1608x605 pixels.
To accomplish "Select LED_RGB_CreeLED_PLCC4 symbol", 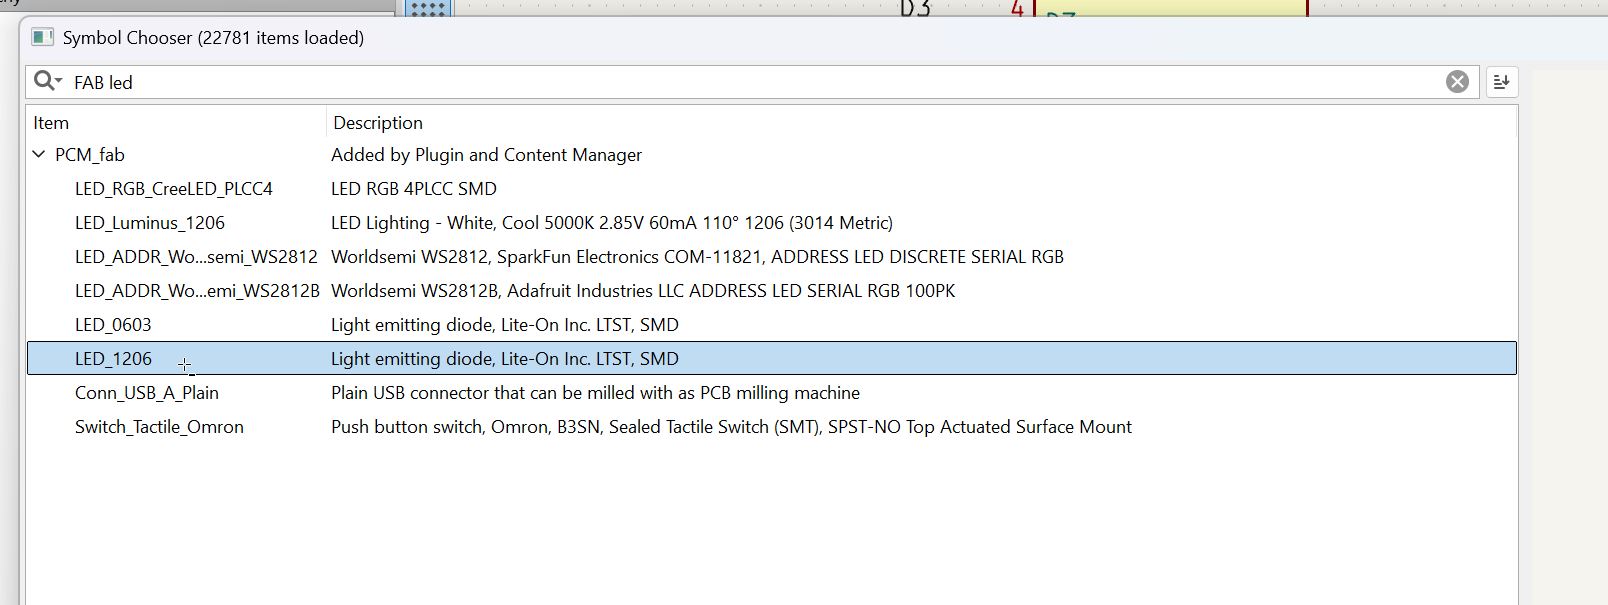I will [173, 189].
